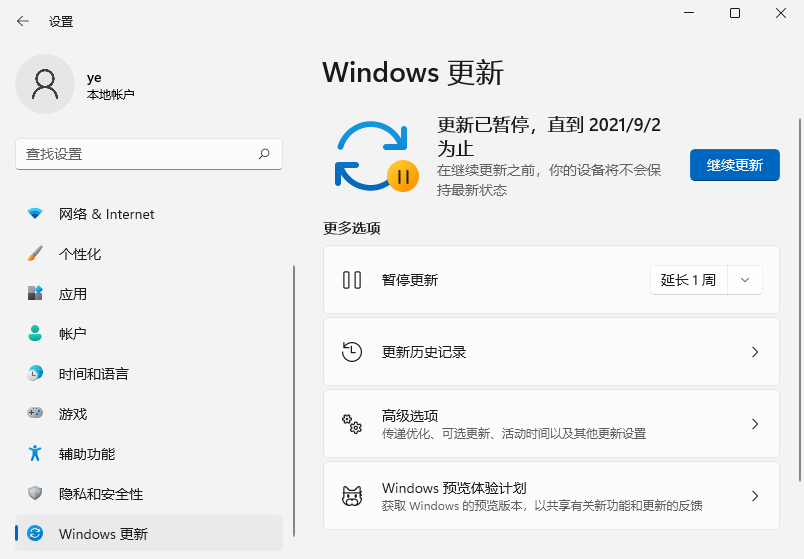Click the Insider Program cat icon
The image size is (804, 559).
[352, 496]
